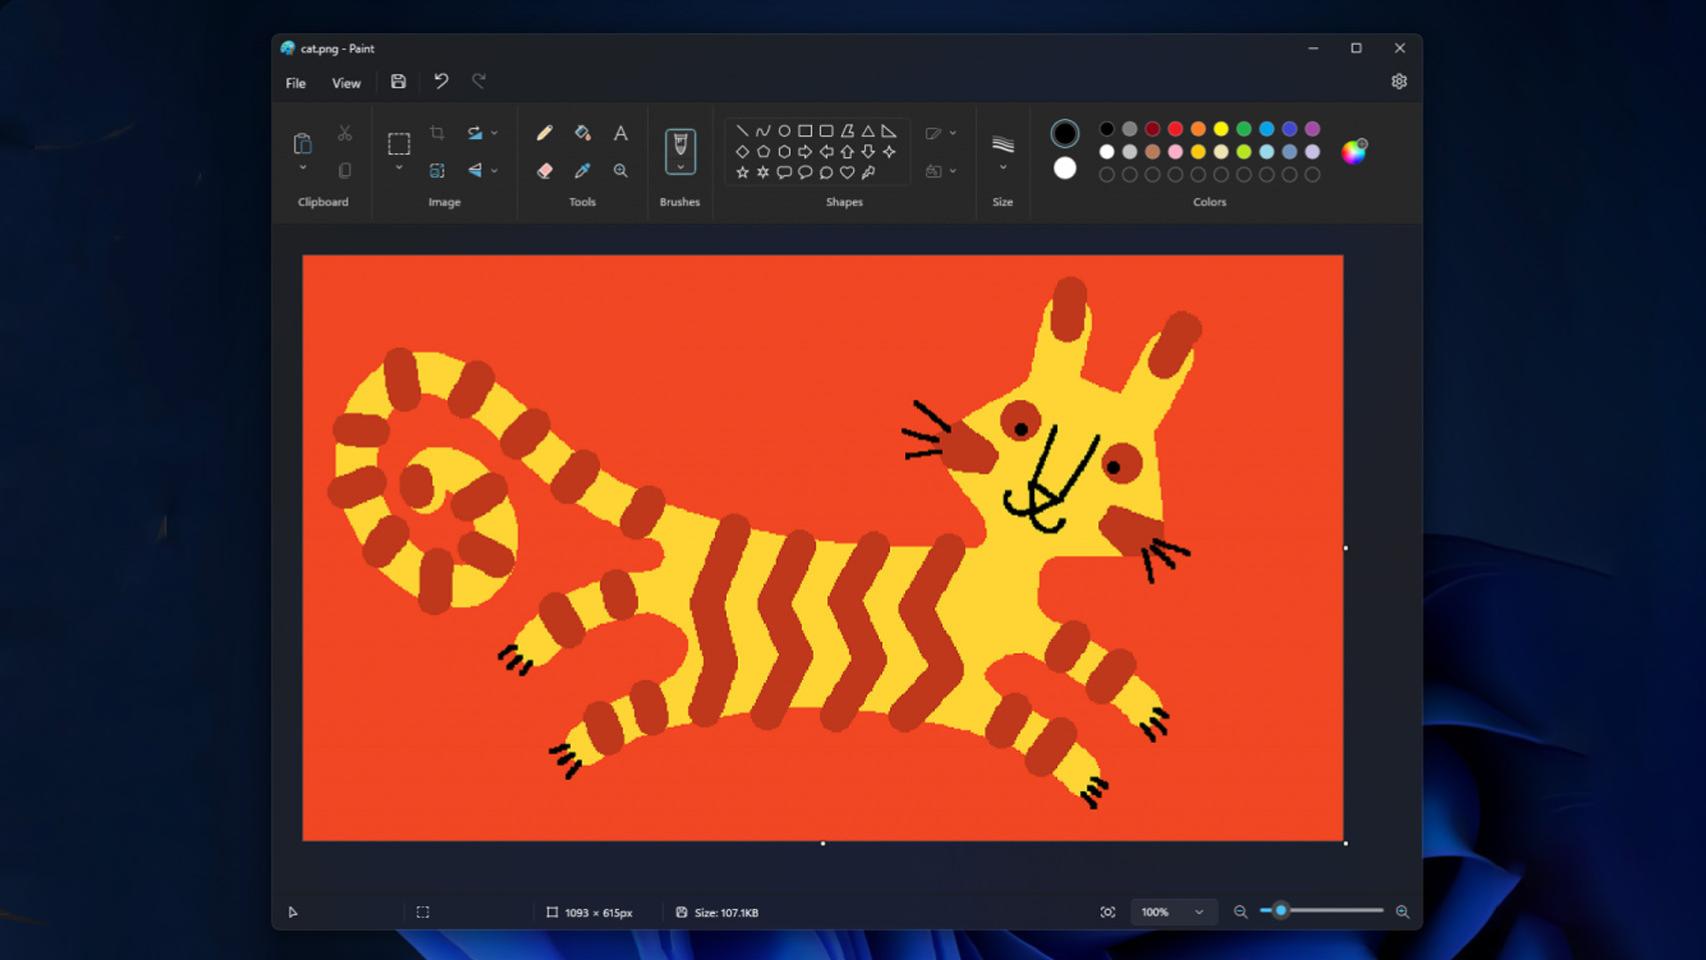Select the Pentagon shape

(763, 152)
